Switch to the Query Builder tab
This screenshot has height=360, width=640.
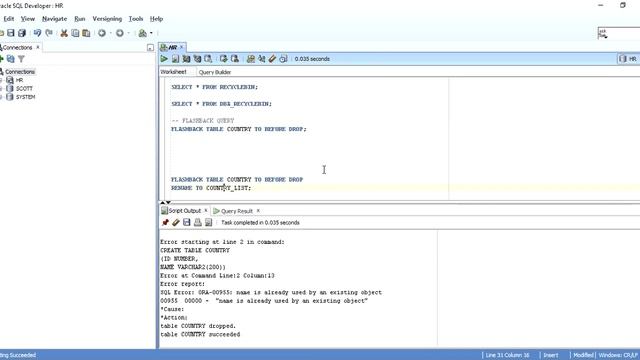point(215,72)
